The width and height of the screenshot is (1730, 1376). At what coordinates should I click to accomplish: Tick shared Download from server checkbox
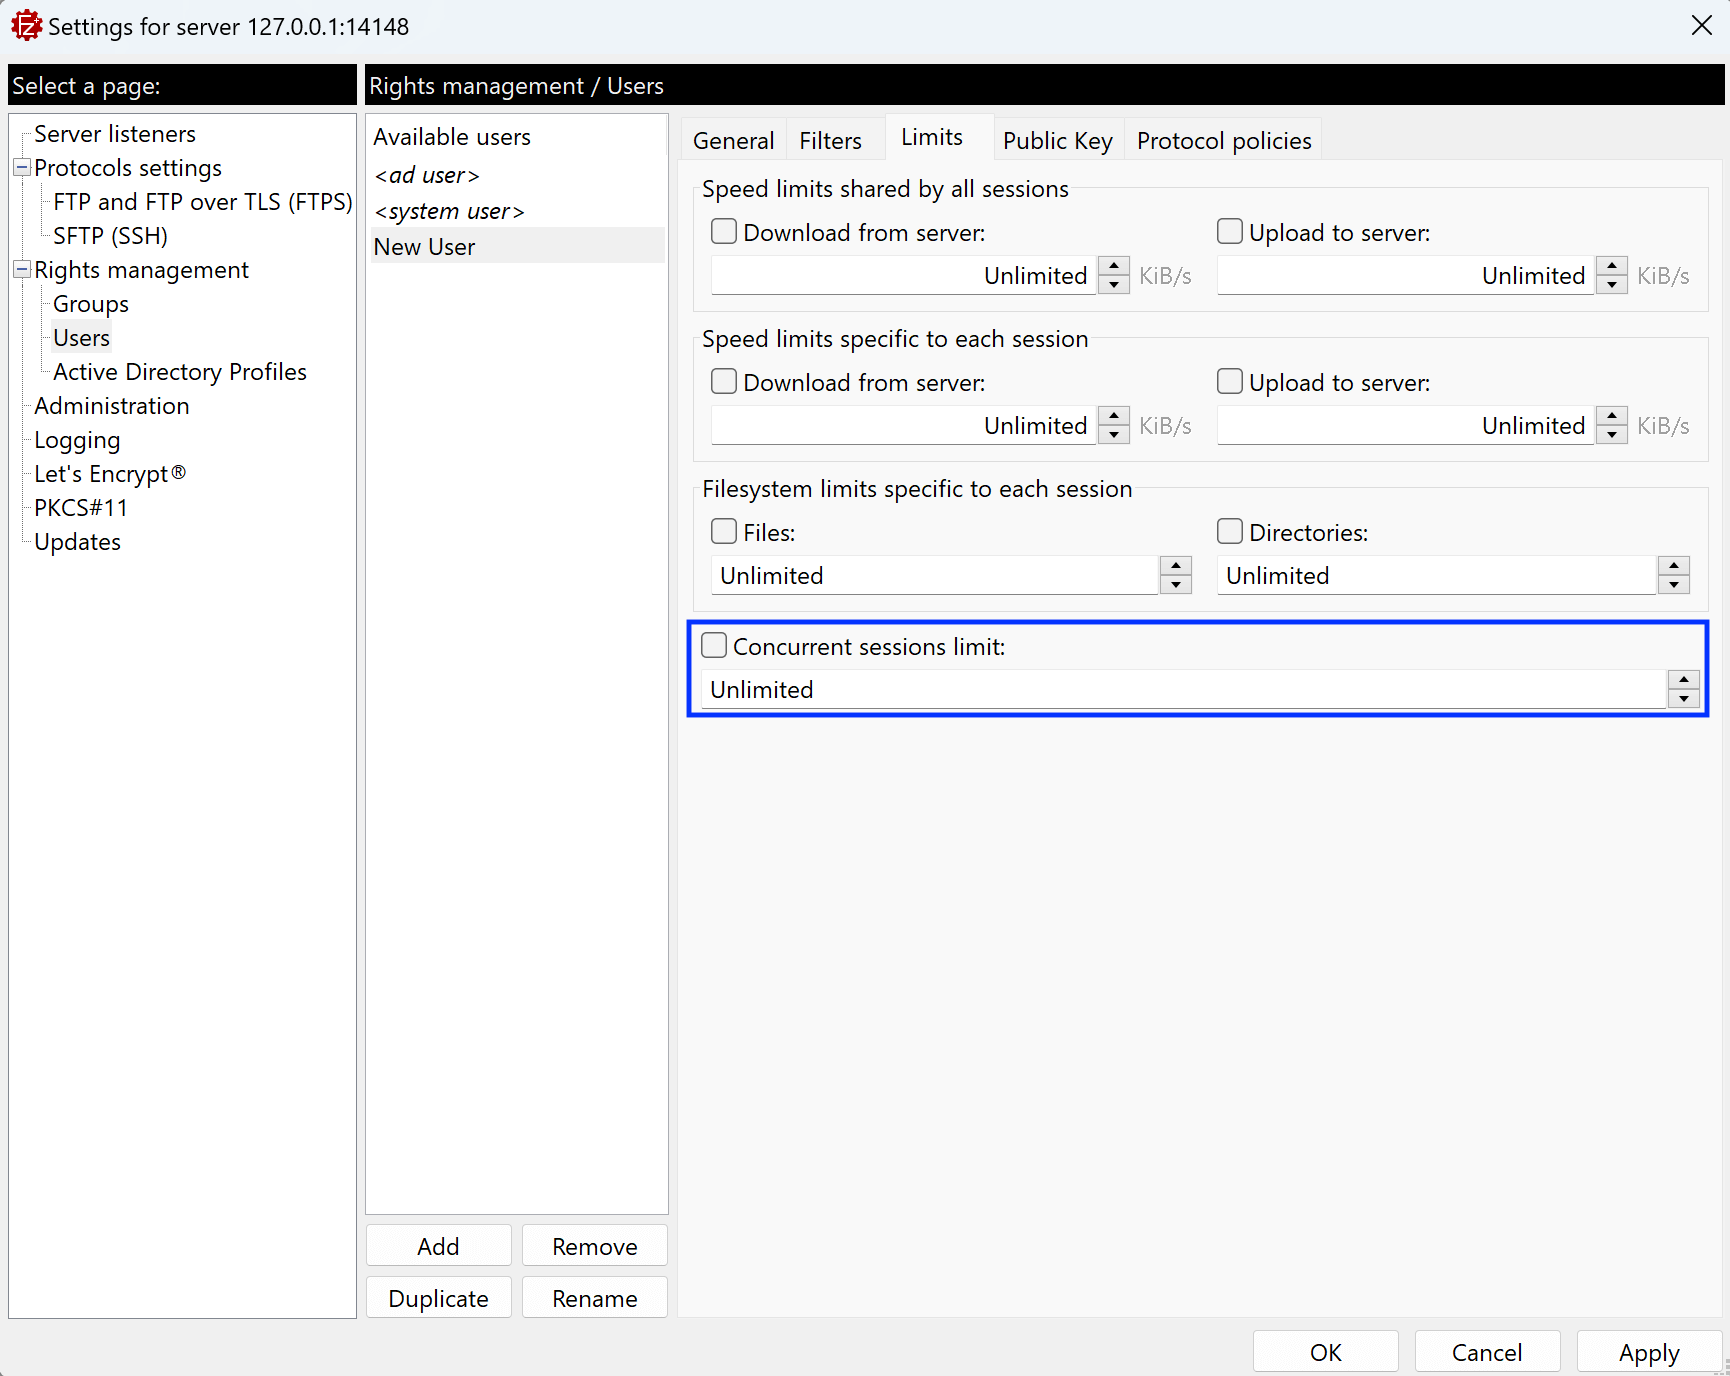coord(724,232)
